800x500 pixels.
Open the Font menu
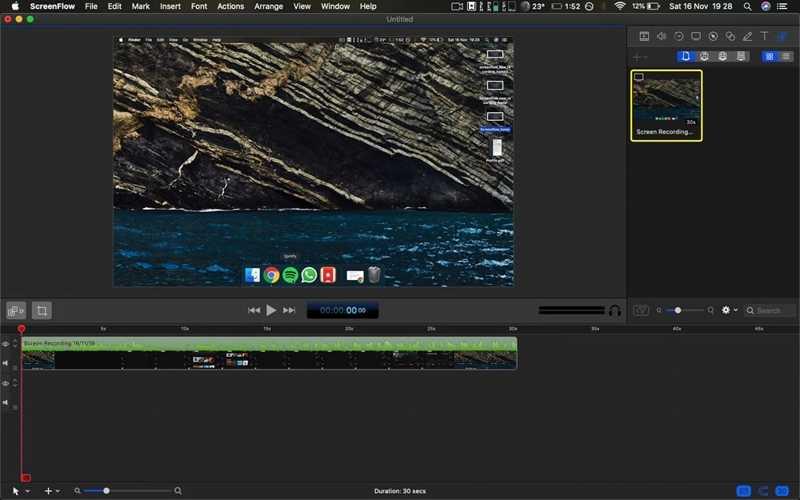click(x=199, y=6)
